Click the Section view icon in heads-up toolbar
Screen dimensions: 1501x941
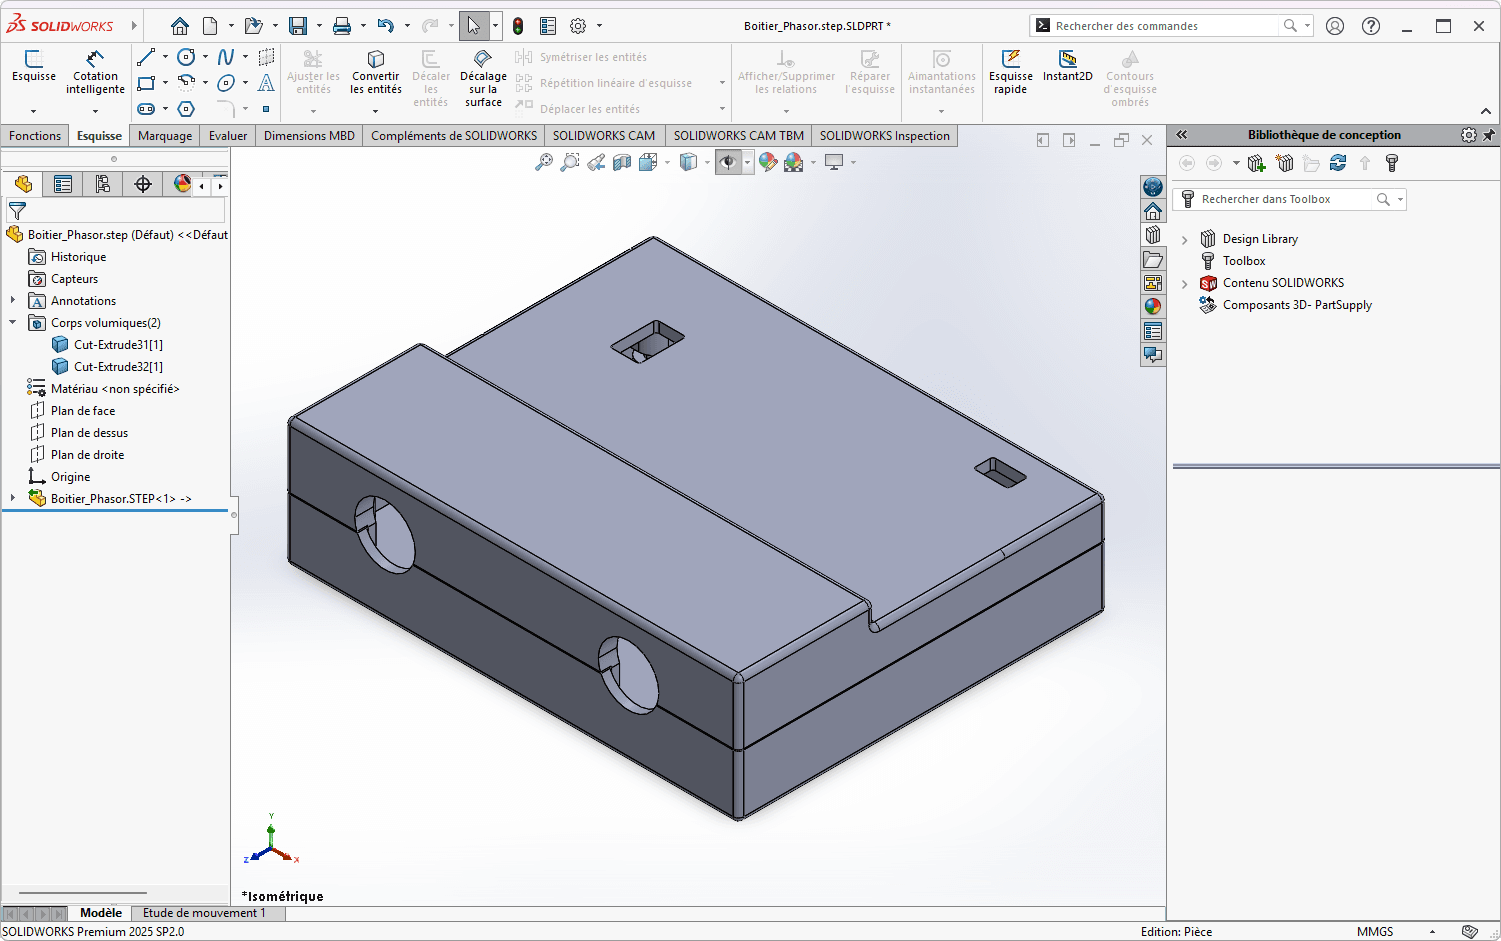[623, 162]
